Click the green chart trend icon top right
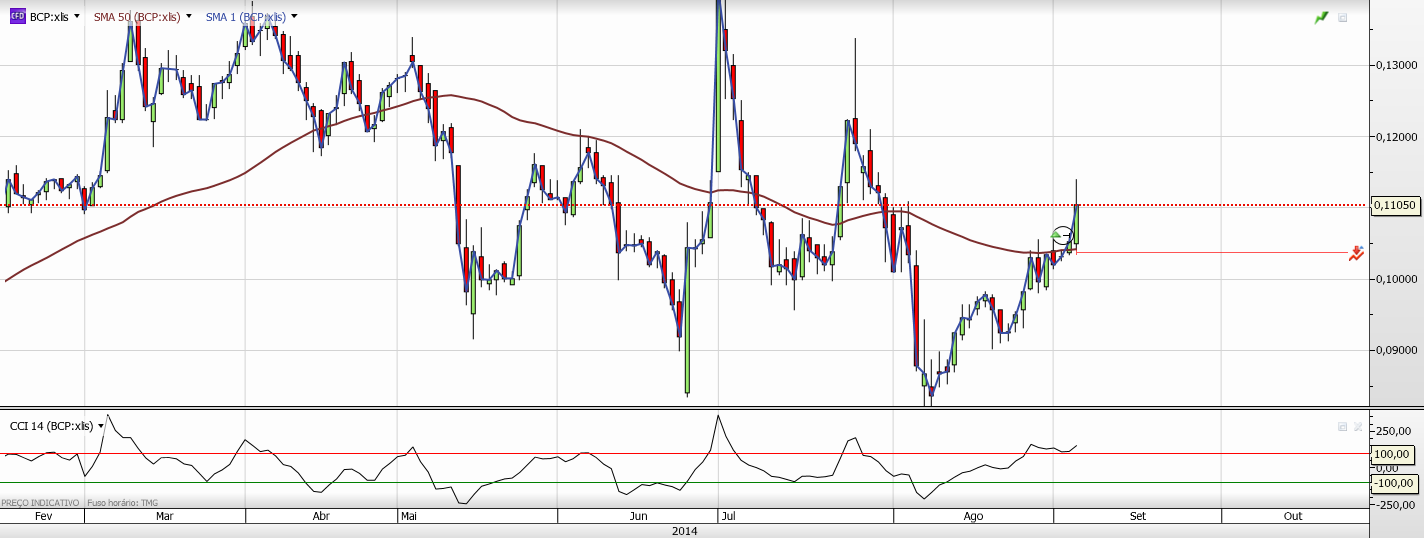The image size is (1424, 538). click(x=1321, y=17)
